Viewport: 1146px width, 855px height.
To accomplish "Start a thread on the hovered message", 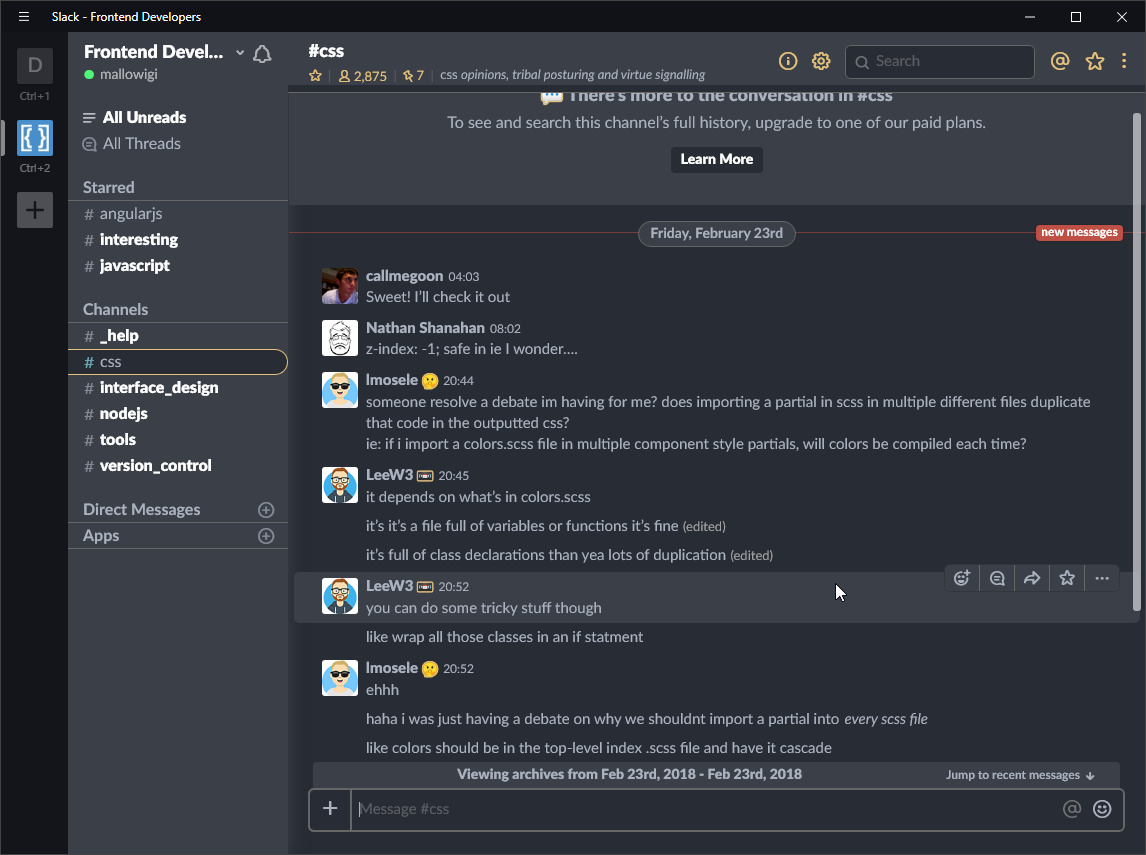I will (x=997, y=579).
